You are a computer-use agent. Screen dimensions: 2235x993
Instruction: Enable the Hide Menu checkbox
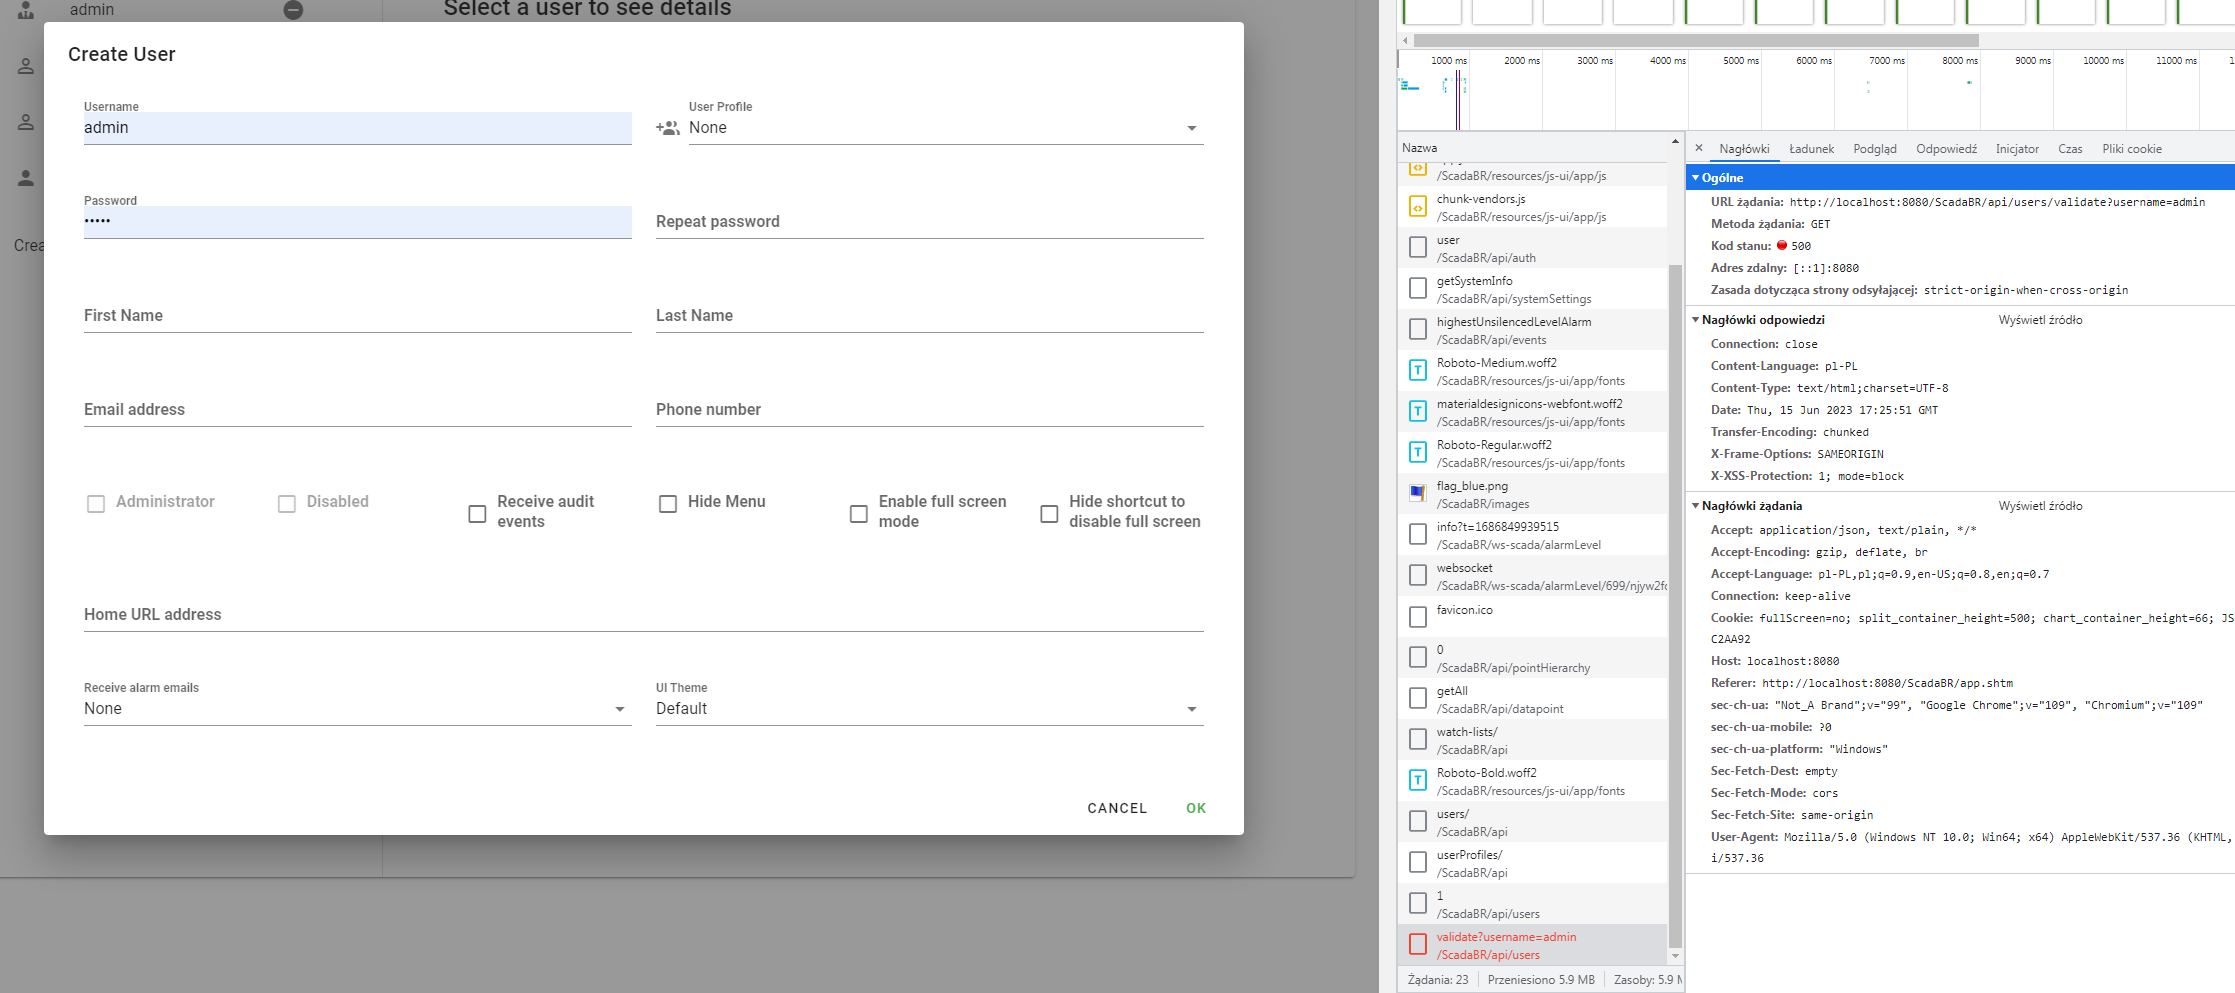(668, 503)
